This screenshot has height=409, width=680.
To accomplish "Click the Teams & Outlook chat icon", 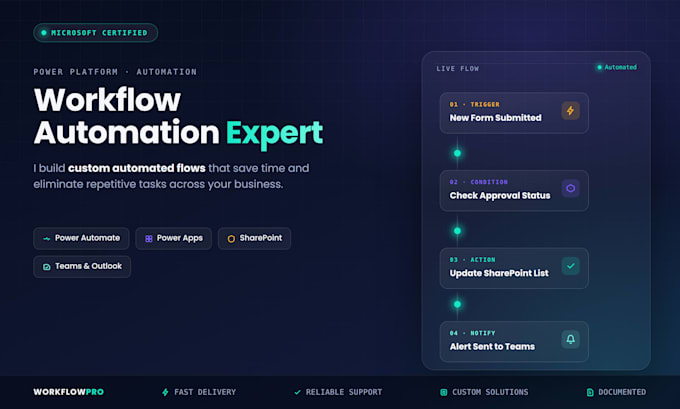I will [46, 267].
